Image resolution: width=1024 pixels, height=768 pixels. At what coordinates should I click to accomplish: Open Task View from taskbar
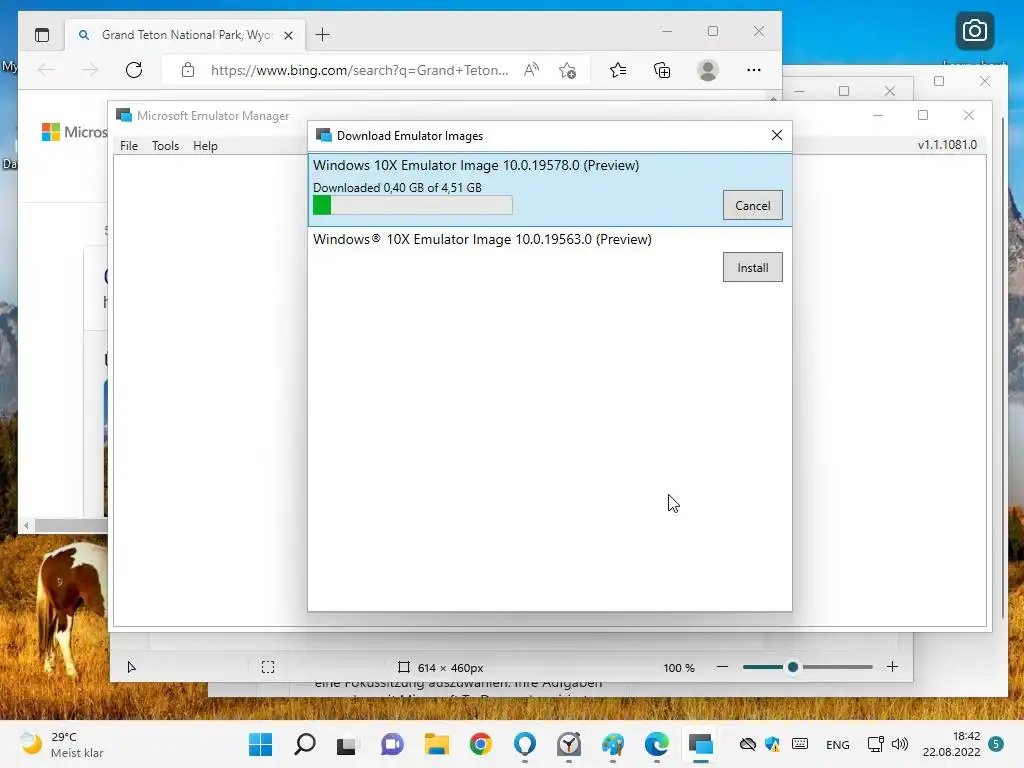pyautogui.click(x=346, y=744)
